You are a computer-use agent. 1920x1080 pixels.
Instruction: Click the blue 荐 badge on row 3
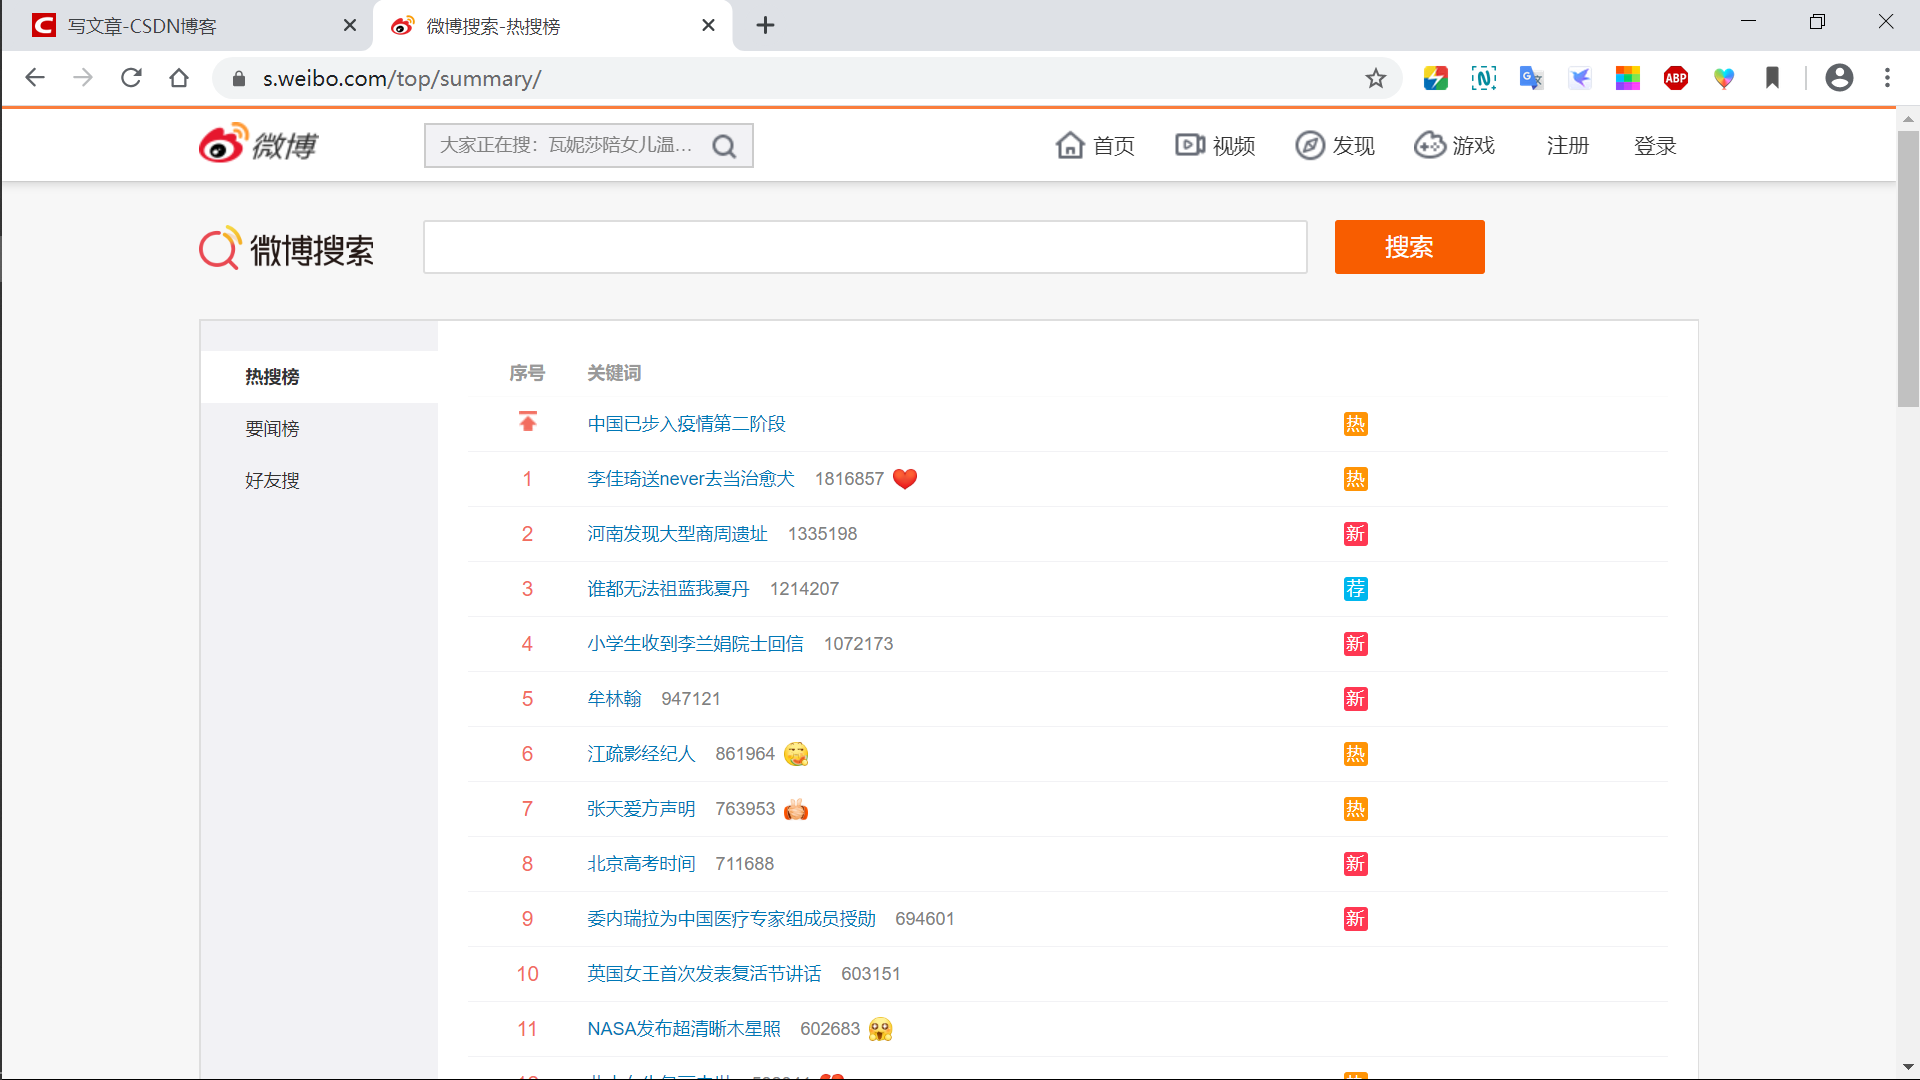[1355, 589]
